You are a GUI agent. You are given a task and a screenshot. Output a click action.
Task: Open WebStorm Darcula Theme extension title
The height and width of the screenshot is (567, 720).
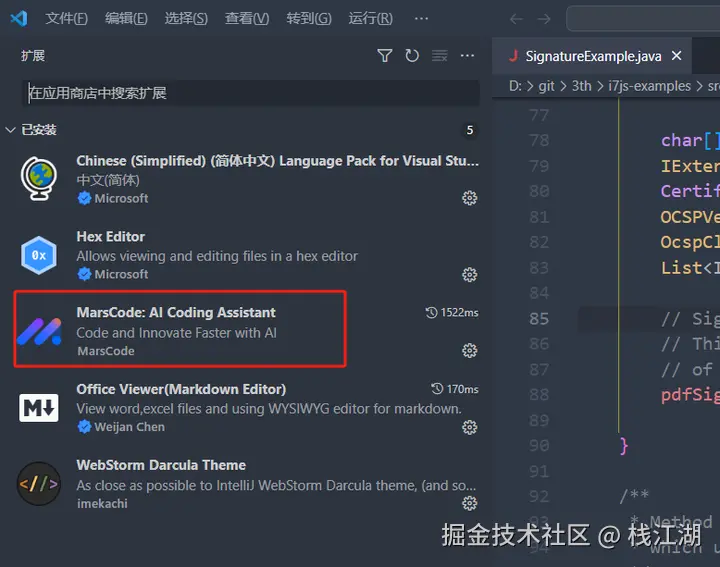click(161, 465)
